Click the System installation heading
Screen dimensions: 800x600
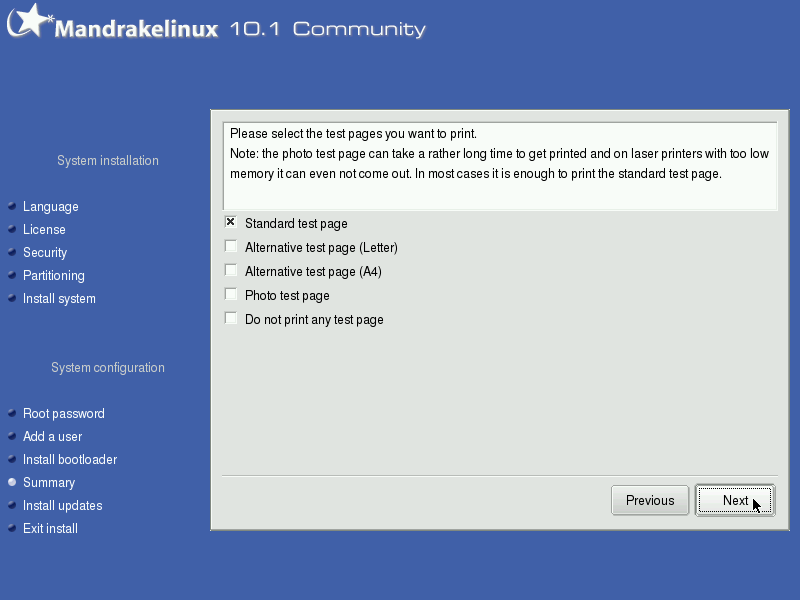click(108, 161)
